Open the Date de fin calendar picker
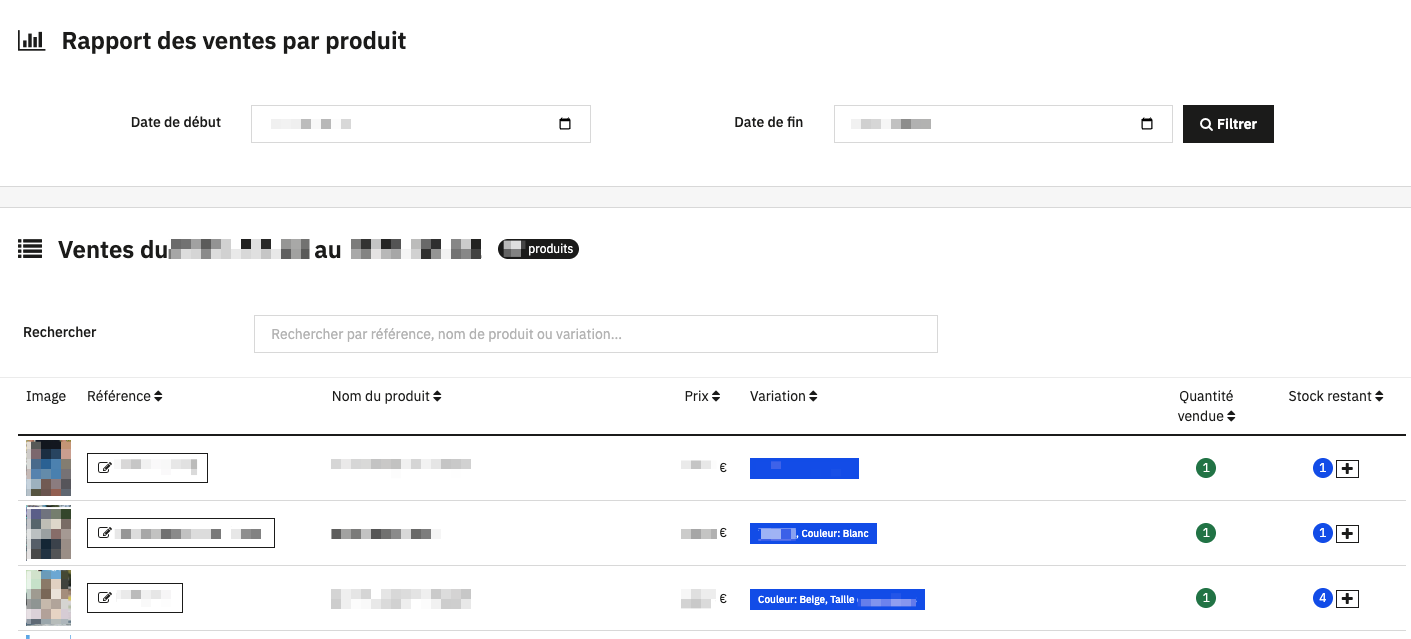The width and height of the screenshot is (1411, 639). (x=1147, y=123)
